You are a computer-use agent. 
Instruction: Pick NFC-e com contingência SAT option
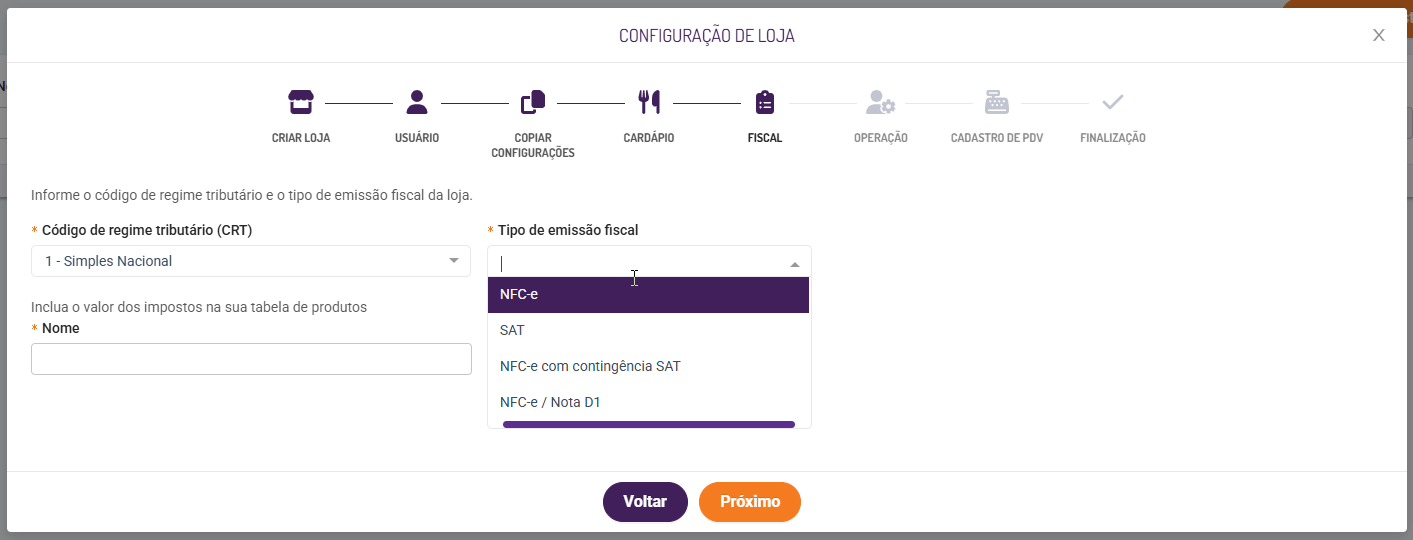(648, 366)
